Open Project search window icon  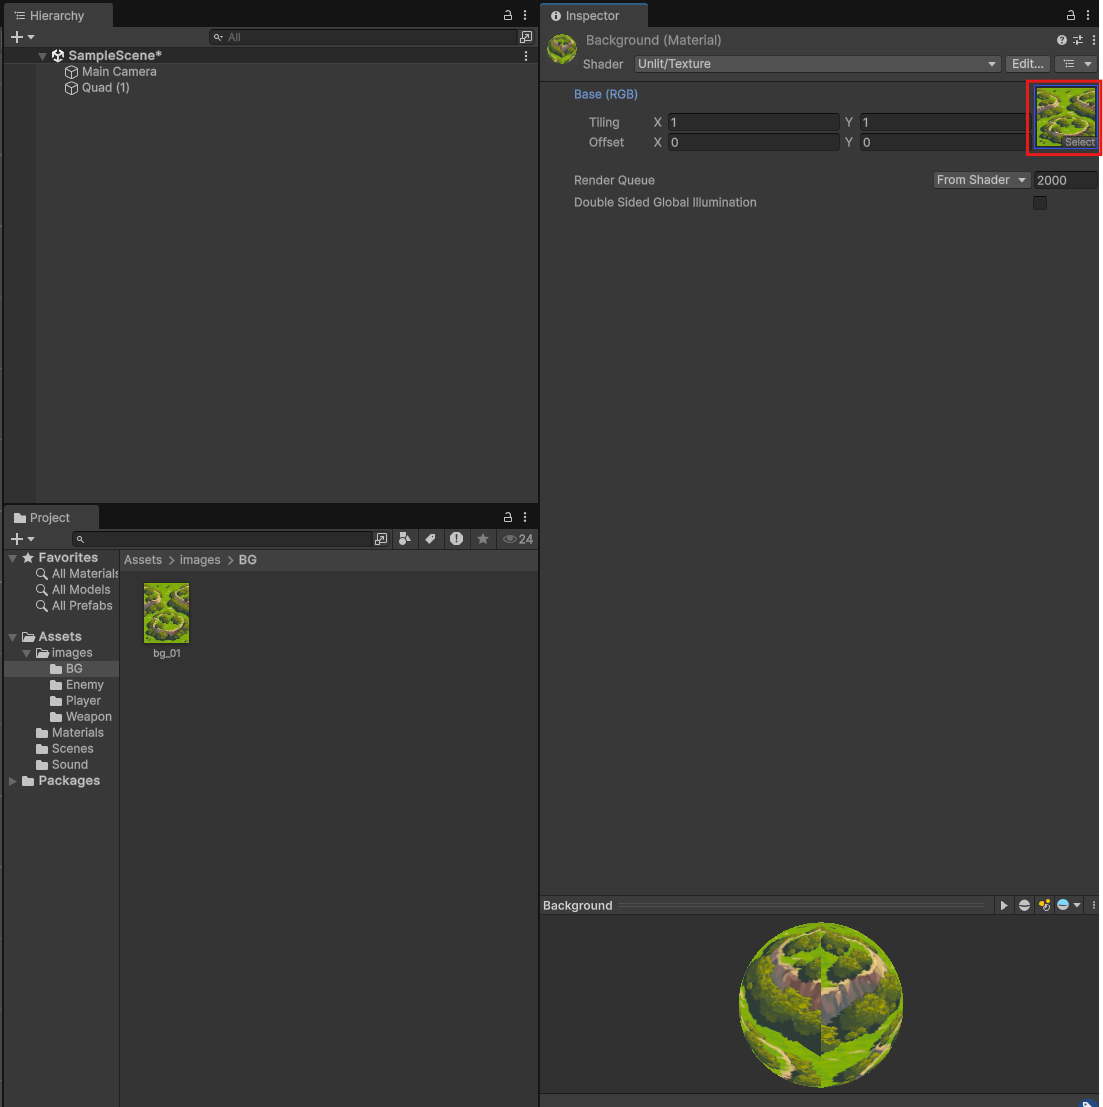pyautogui.click(x=381, y=539)
